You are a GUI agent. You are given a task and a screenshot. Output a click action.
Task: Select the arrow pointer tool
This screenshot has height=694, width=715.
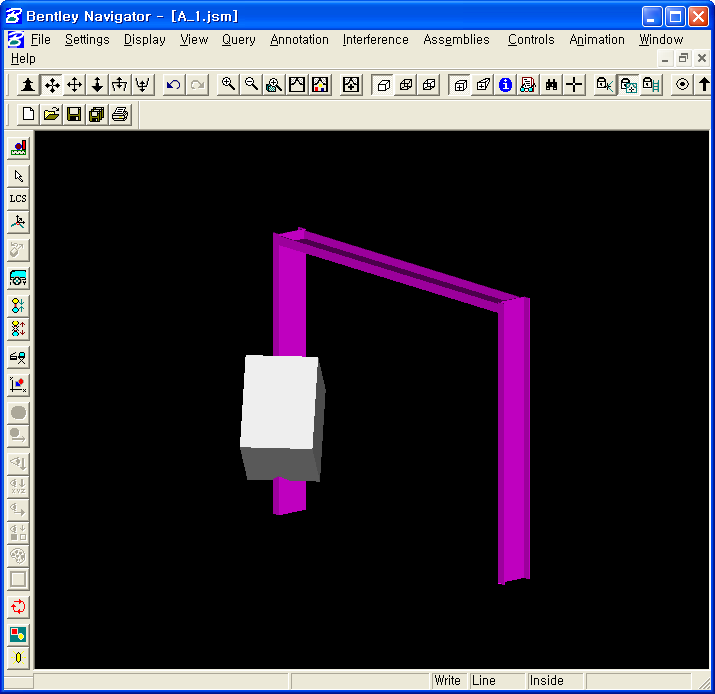18,176
